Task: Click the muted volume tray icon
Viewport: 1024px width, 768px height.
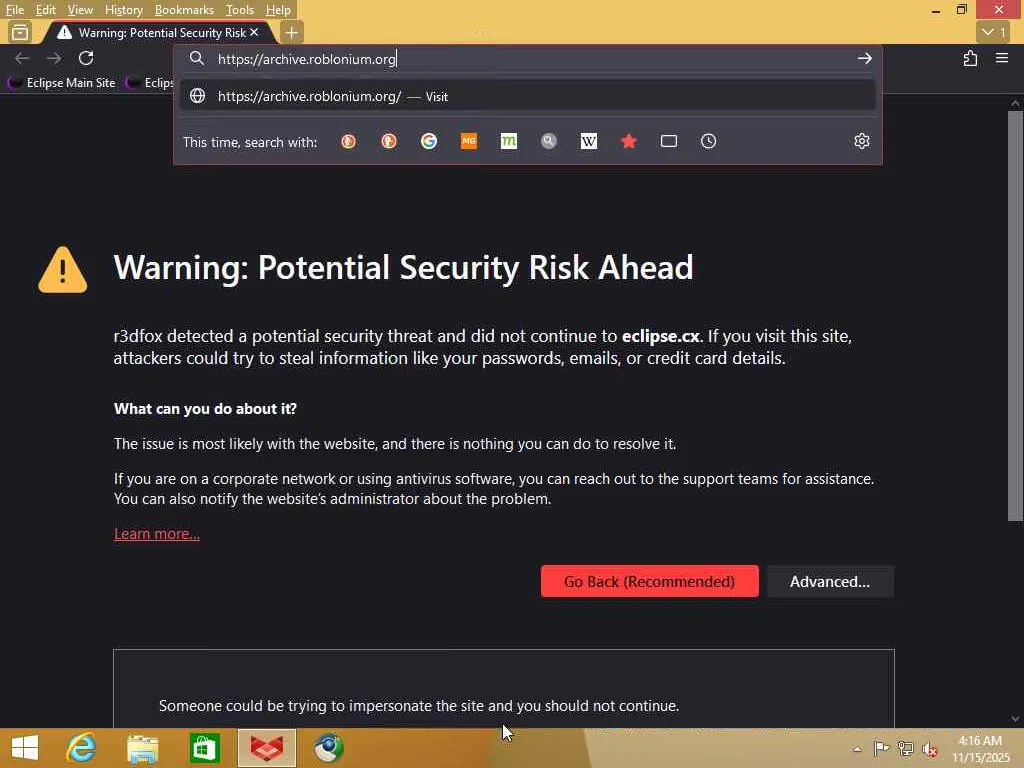Action: click(930, 749)
